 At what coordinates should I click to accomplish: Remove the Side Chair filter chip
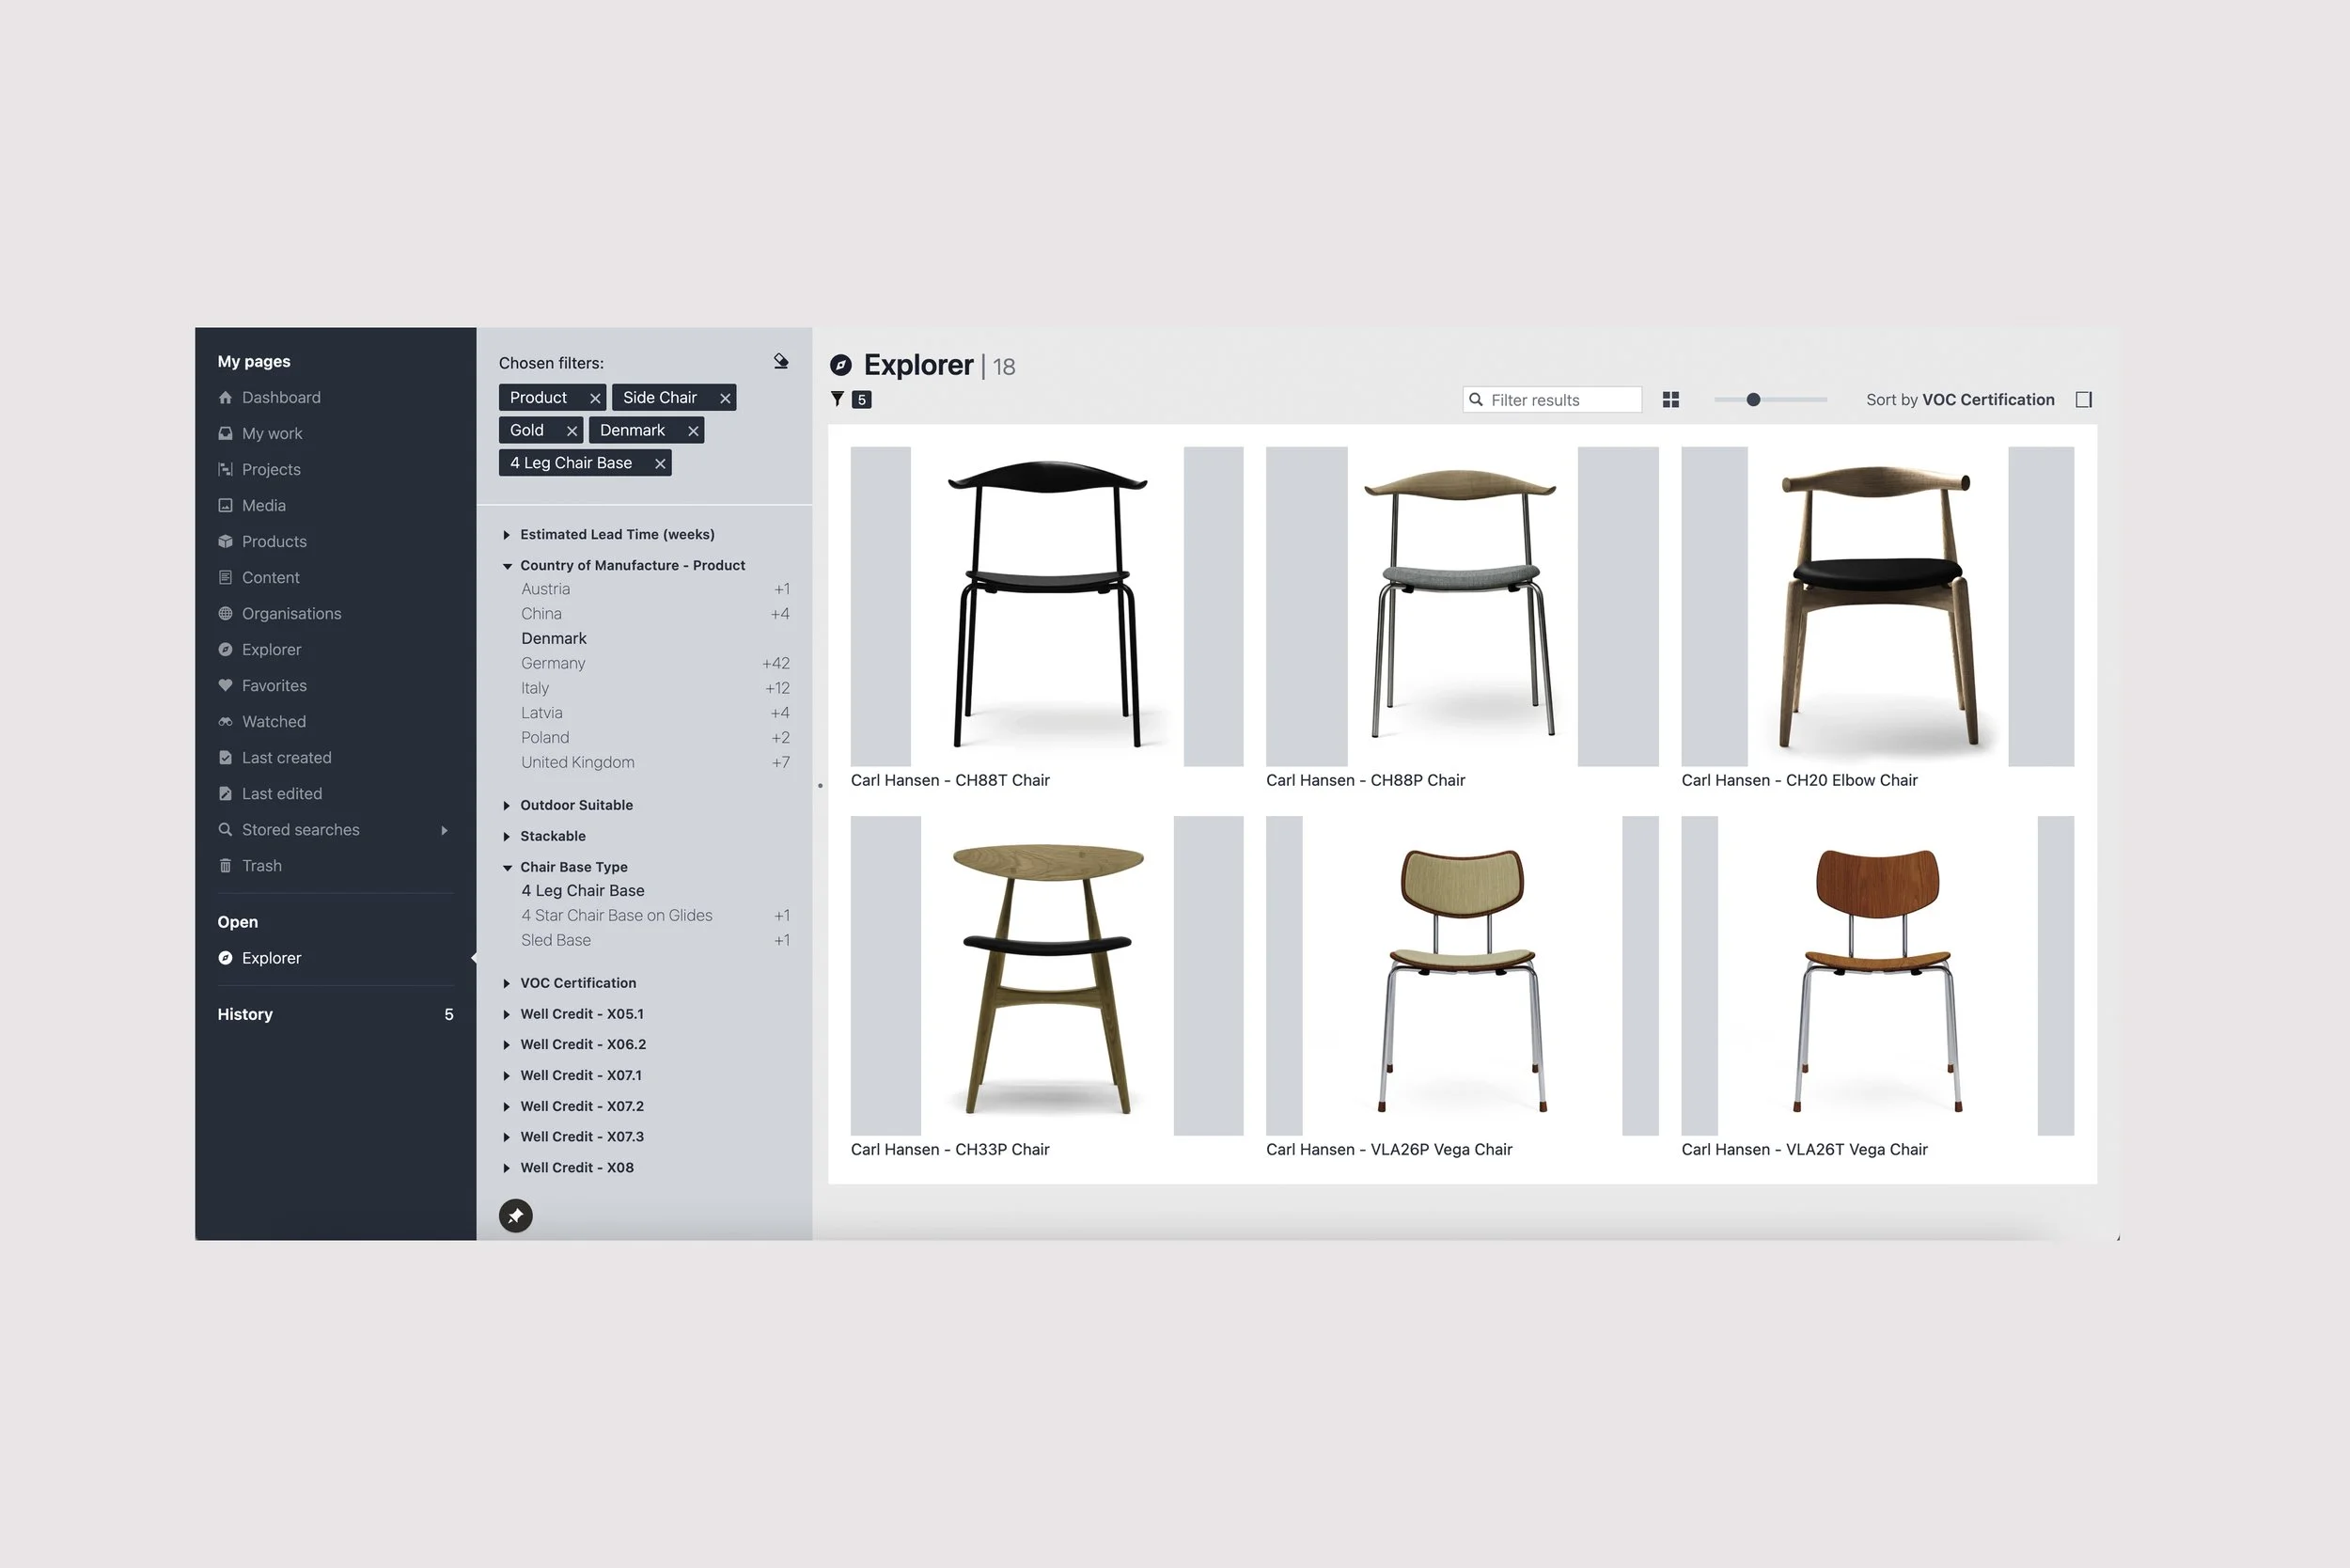[725, 398]
